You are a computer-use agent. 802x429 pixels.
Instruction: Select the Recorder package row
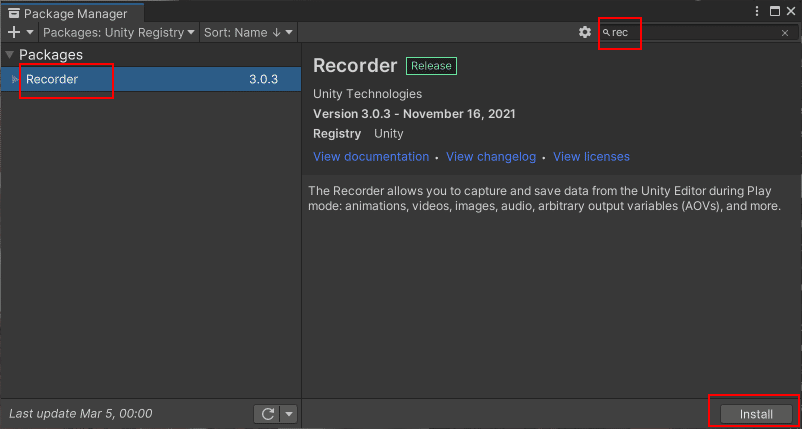(x=151, y=79)
